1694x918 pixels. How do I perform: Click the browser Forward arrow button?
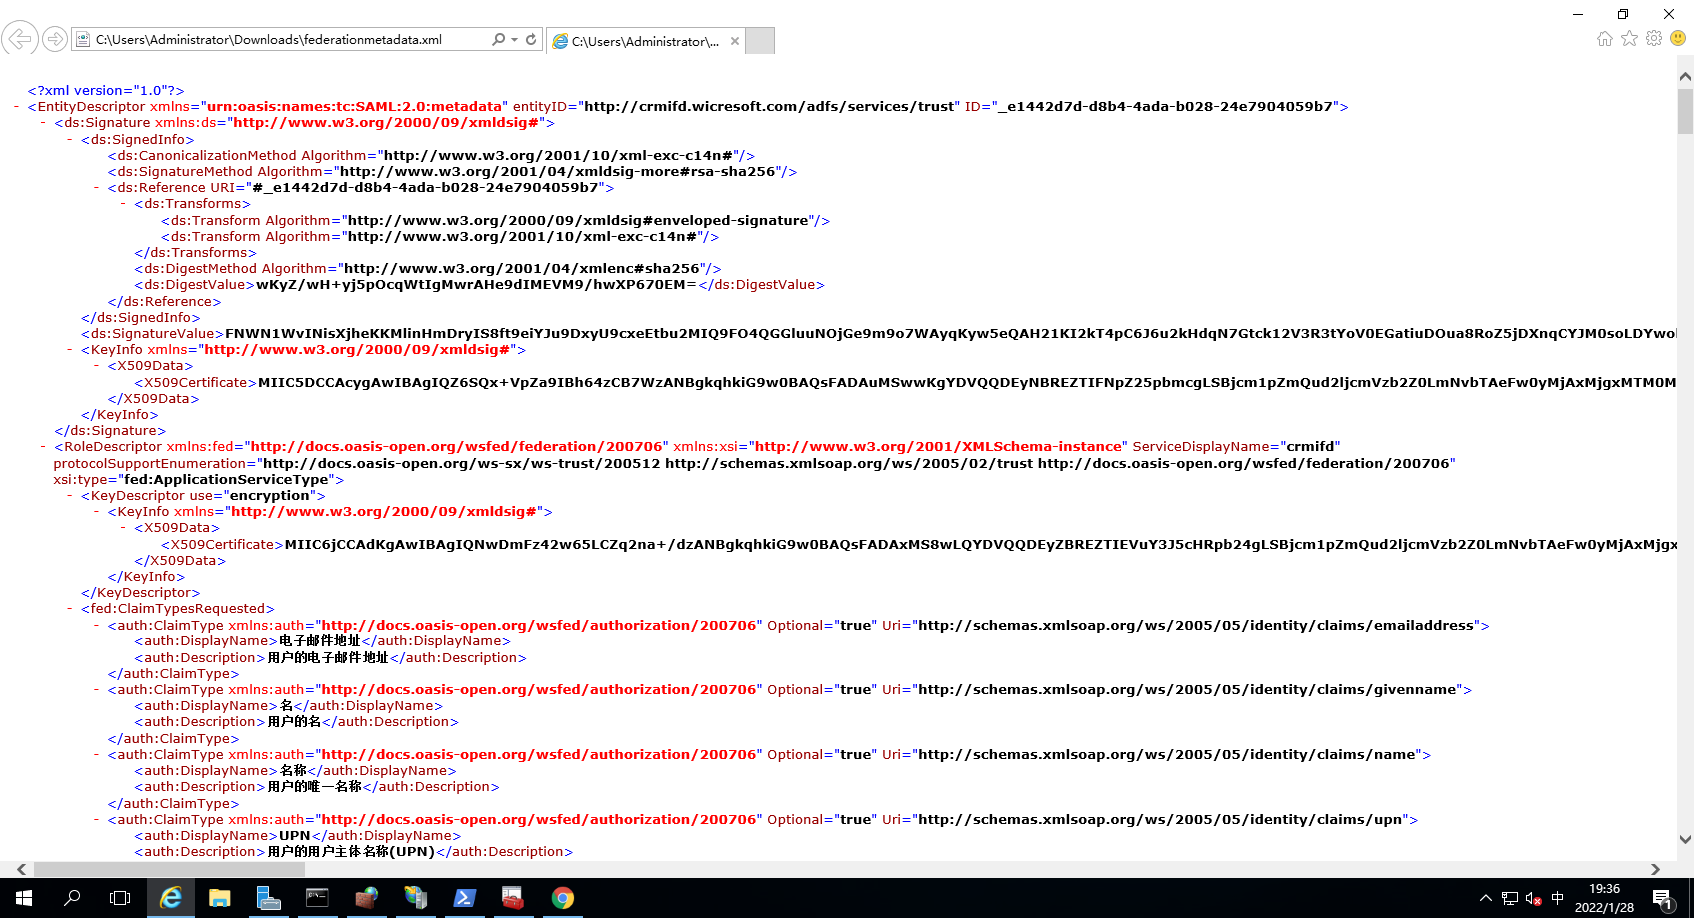click(x=55, y=39)
